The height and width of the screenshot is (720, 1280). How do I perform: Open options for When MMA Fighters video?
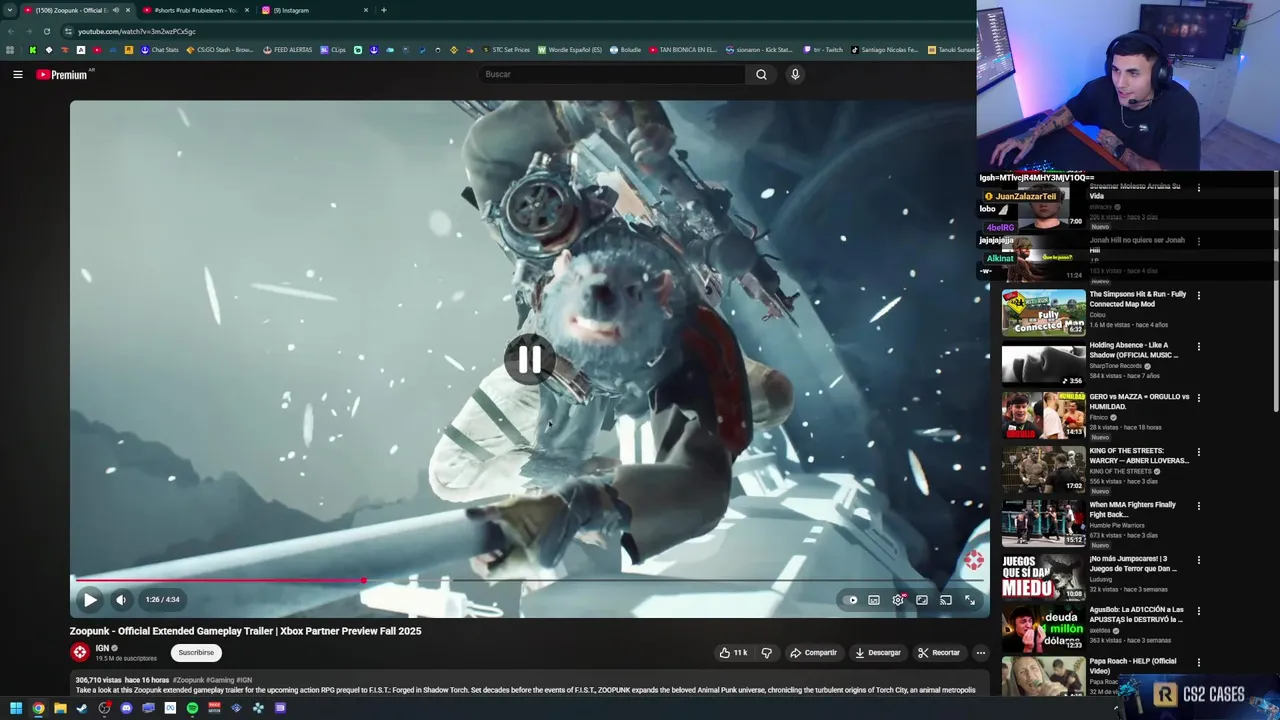(1198, 506)
